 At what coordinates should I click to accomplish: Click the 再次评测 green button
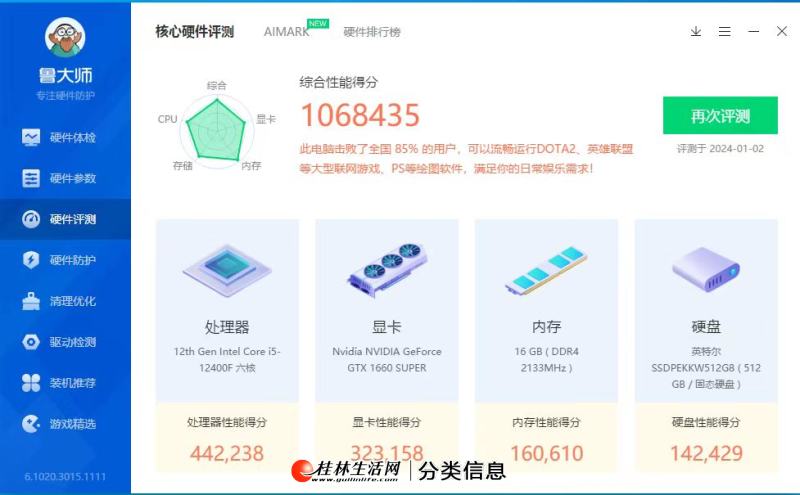[720, 115]
